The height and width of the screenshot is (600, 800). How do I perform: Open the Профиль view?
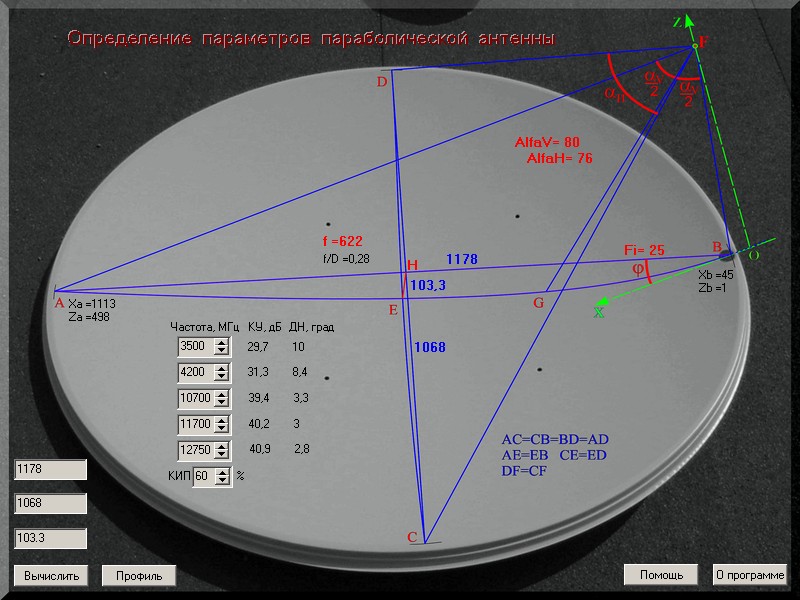139,576
